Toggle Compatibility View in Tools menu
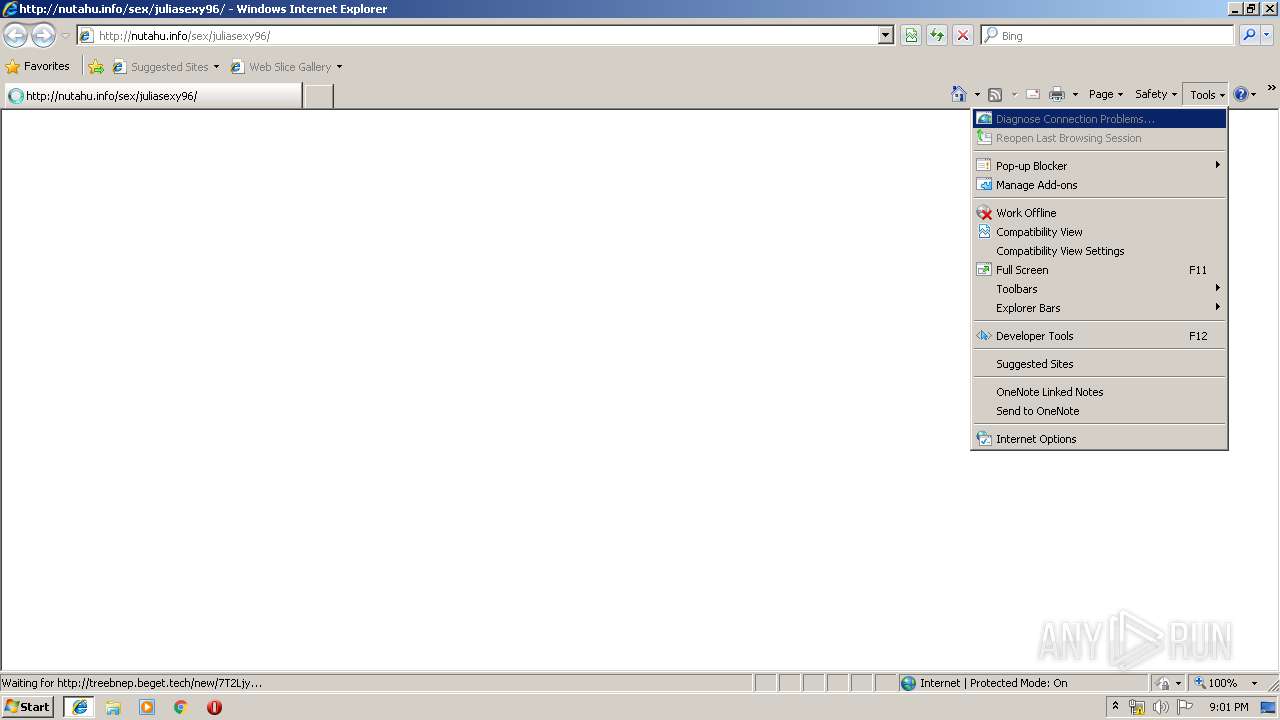Viewport: 1280px width, 720px height. [x=1099, y=232]
